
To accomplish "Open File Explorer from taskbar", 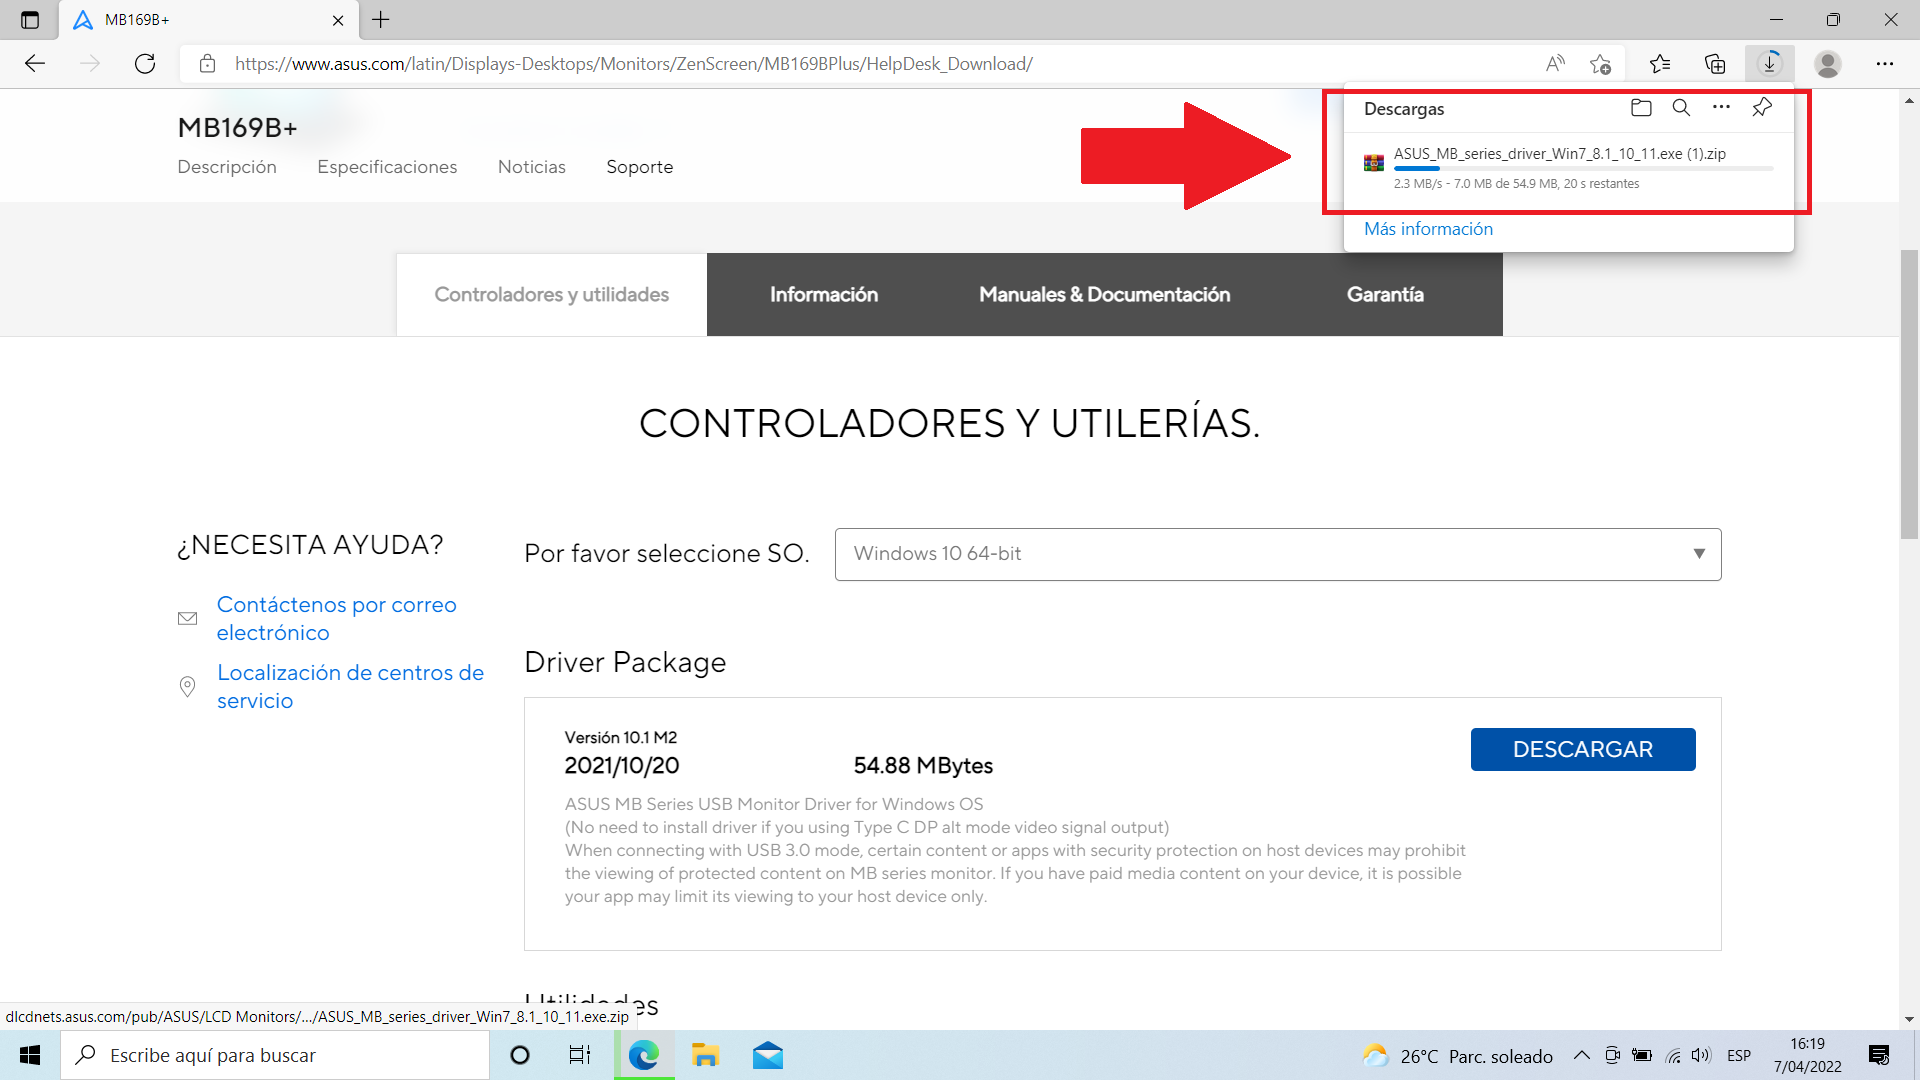I will (705, 1055).
